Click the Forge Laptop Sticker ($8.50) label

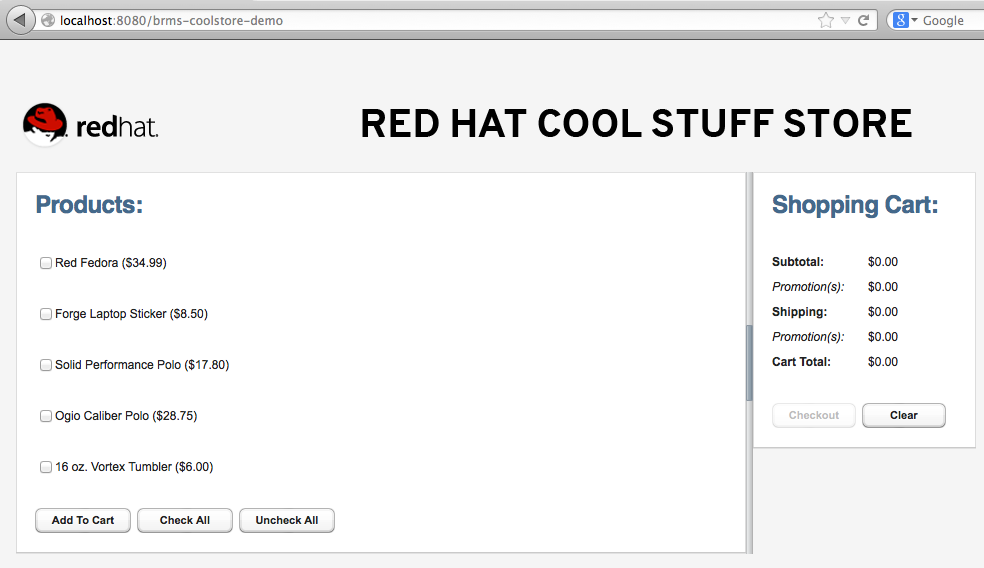pos(131,314)
